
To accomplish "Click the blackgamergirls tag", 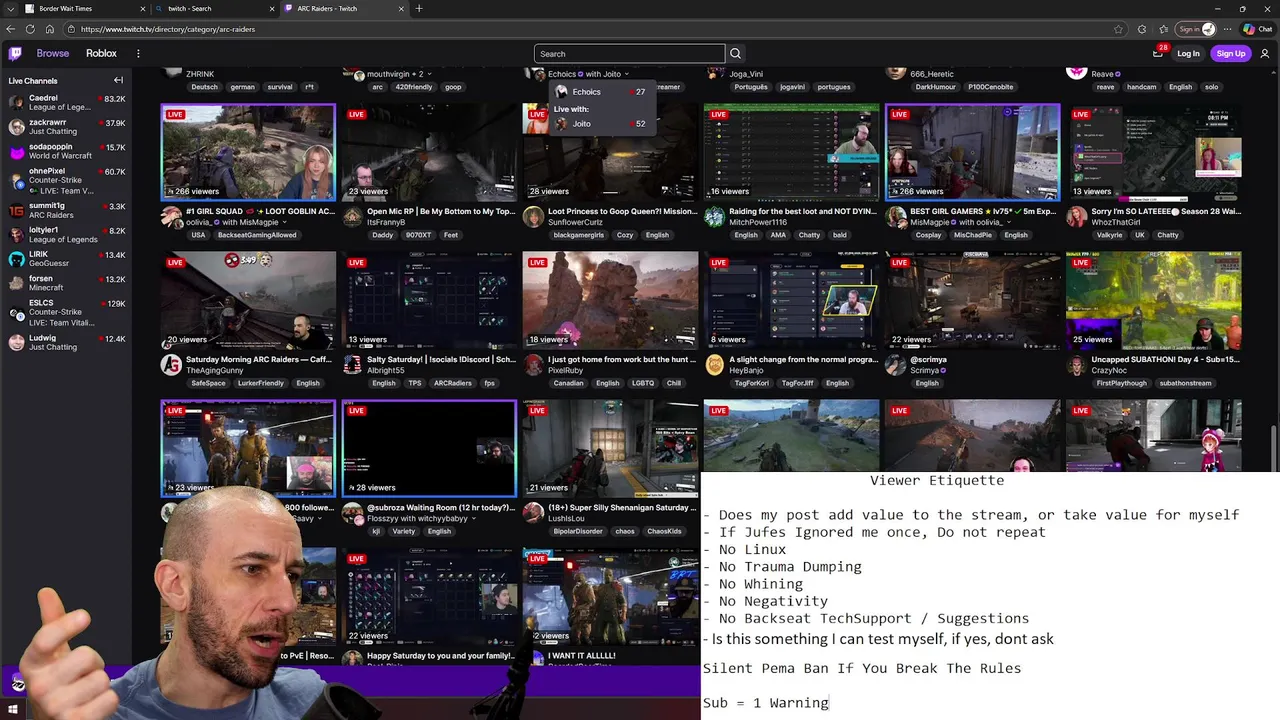I will pyautogui.click(x=579, y=235).
